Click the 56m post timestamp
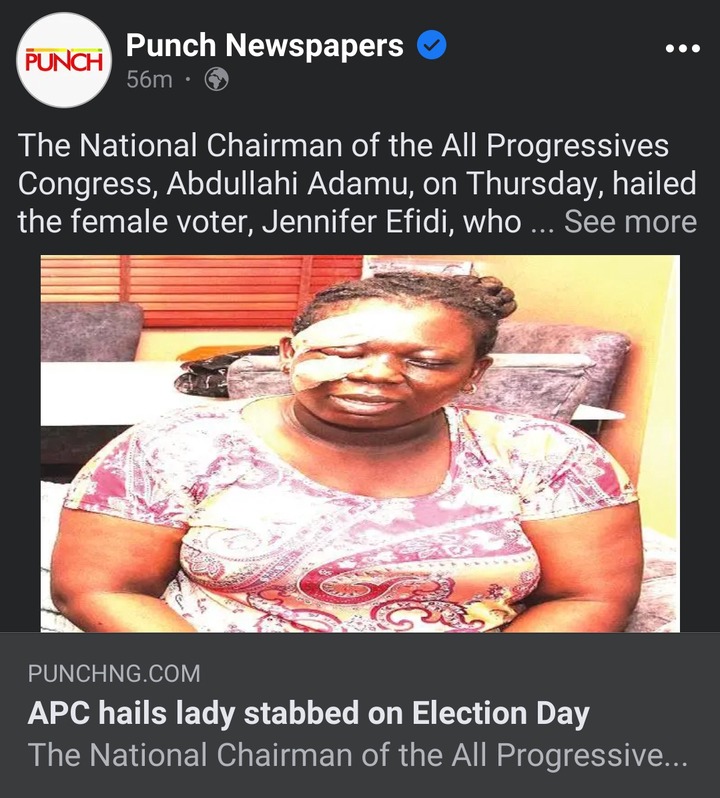The image size is (720, 798). pyautogui.click(x=150, y=79)
